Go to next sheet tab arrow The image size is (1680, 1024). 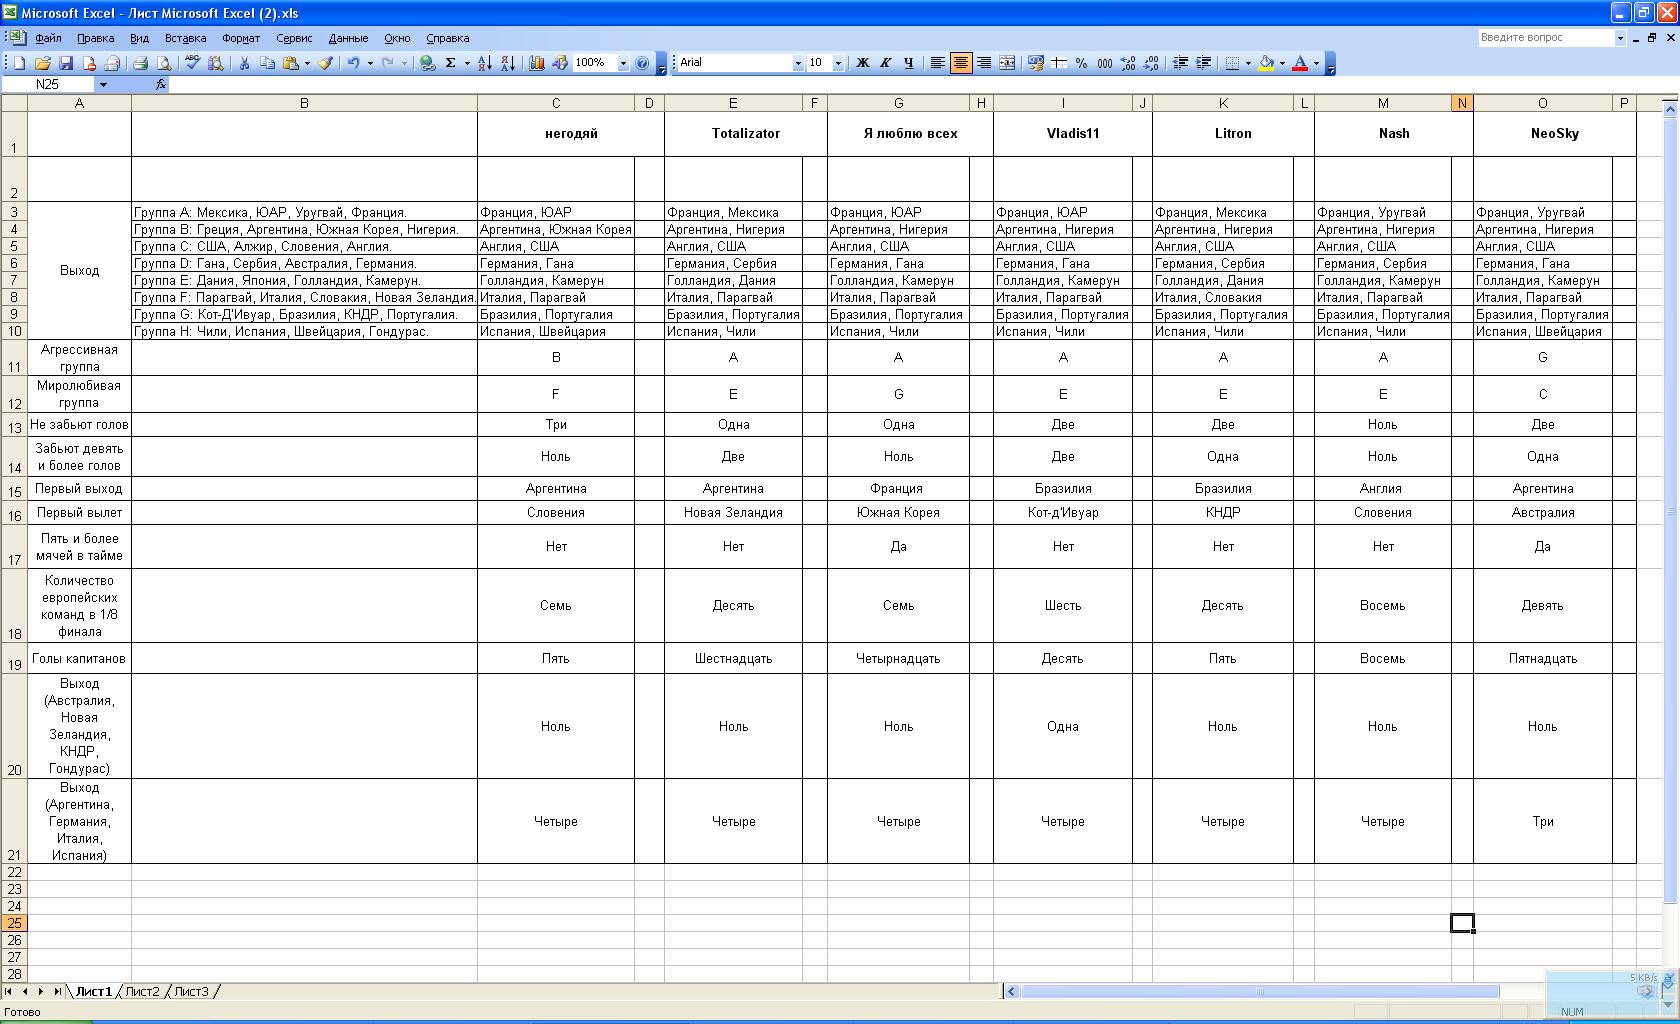coord(40,991)
